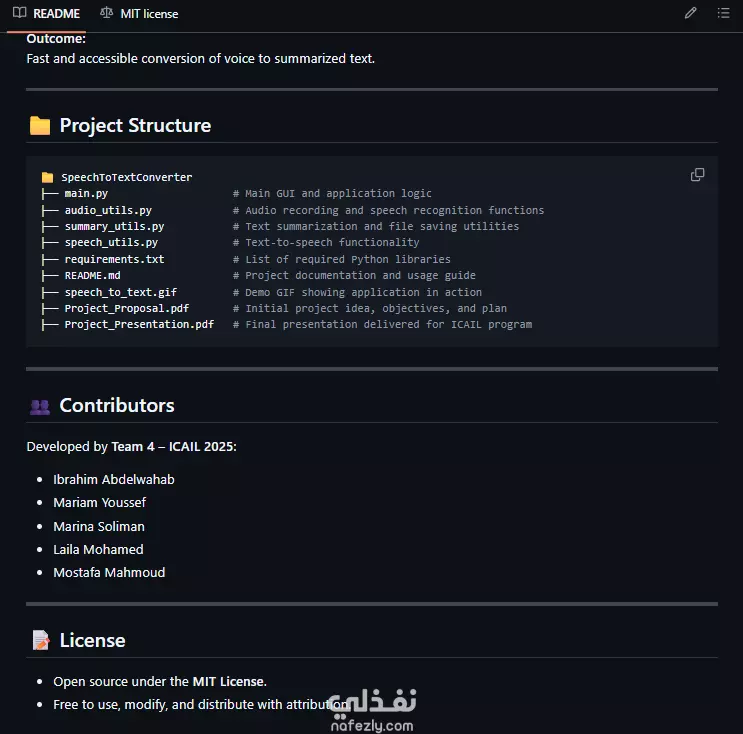Click the License section heading
The image size is (743, 734).
tap(92, 640)
